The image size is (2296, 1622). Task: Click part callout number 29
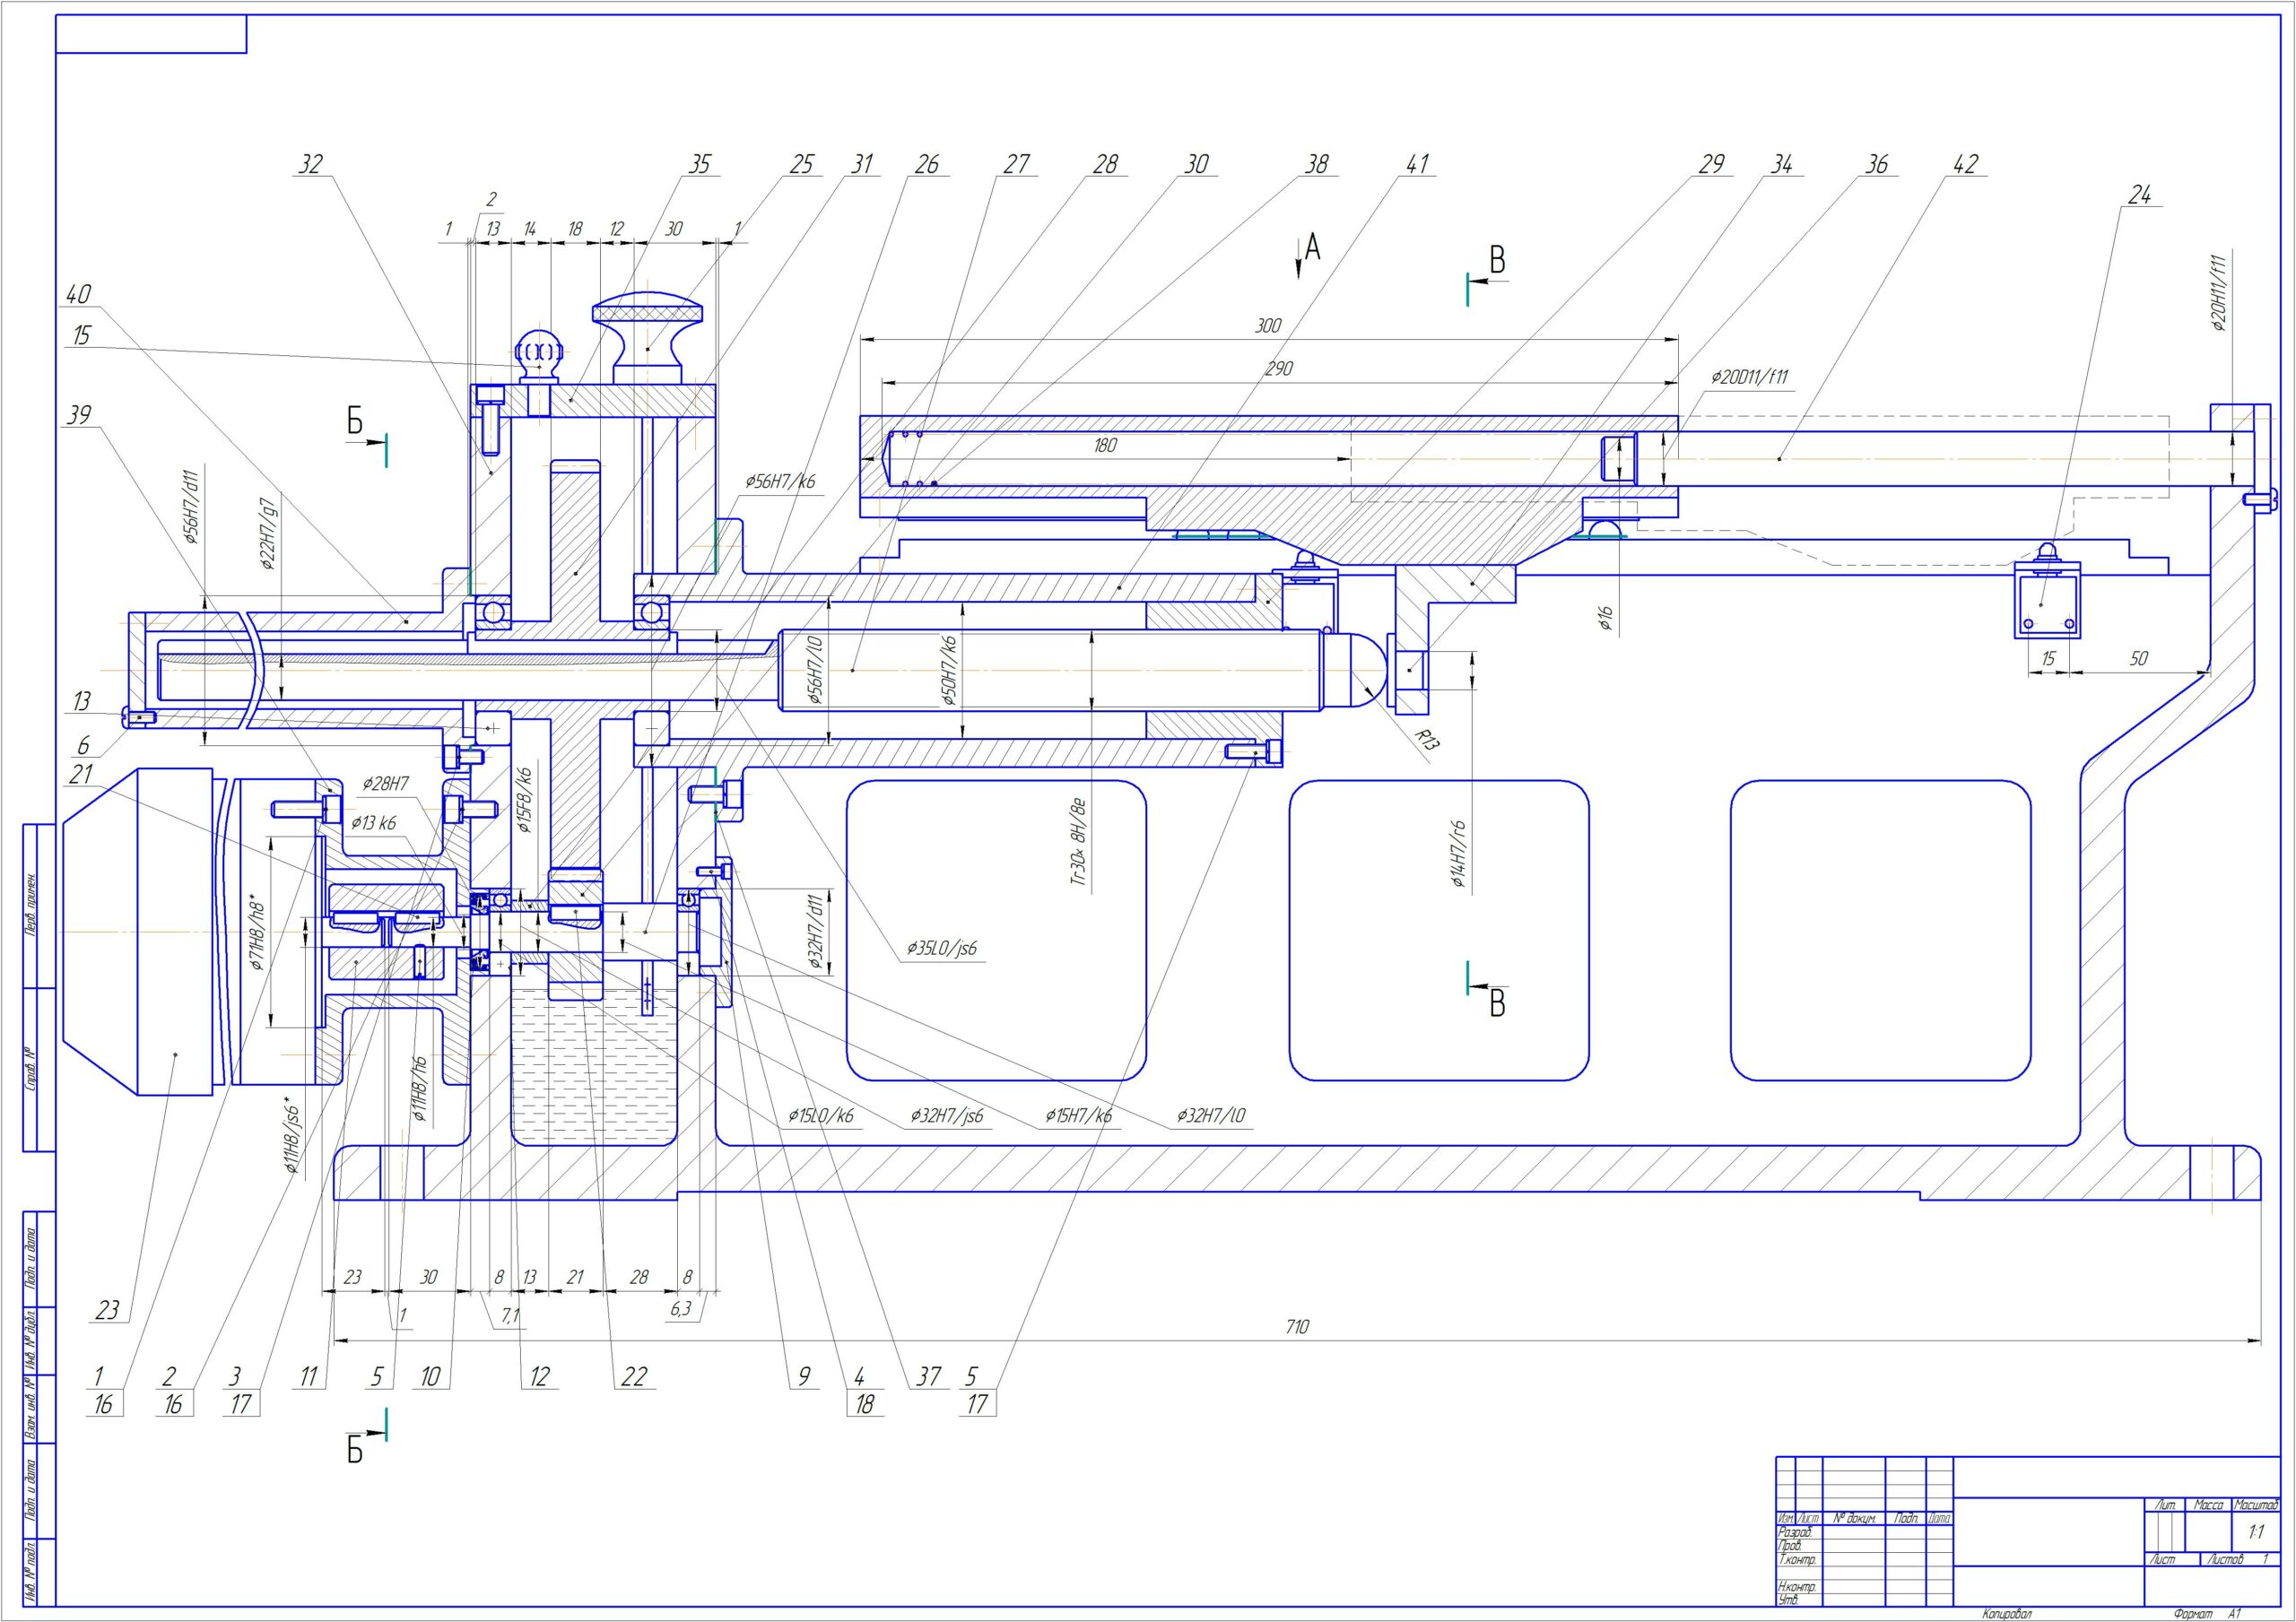[x=1712, y=164]
